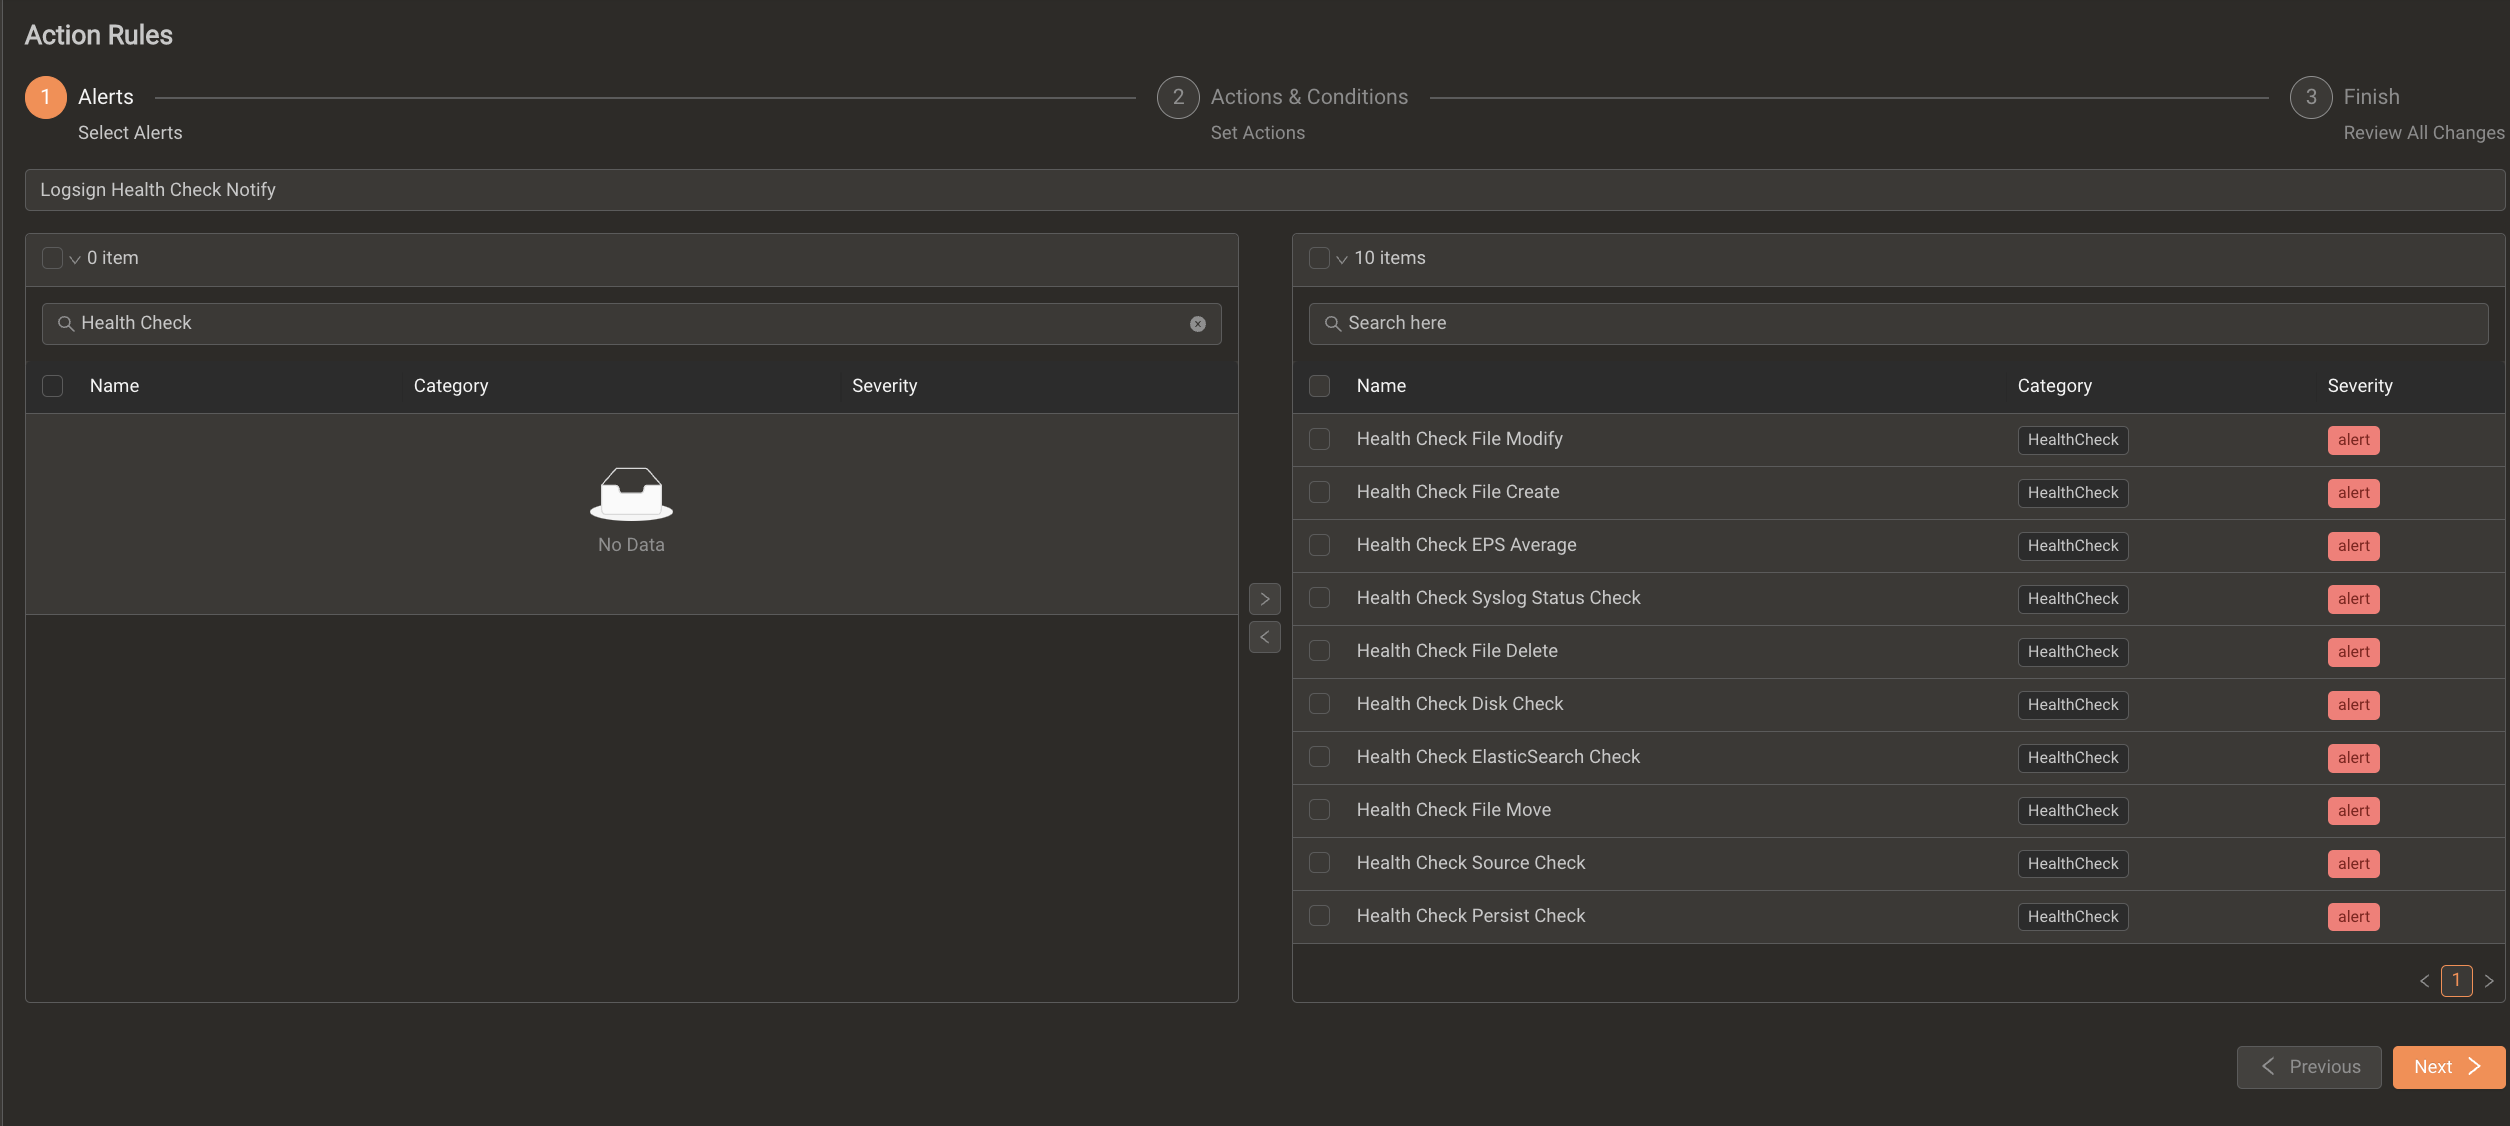
Task: Click Health Check Disk Check name
Action: [x=1459, y=704]
